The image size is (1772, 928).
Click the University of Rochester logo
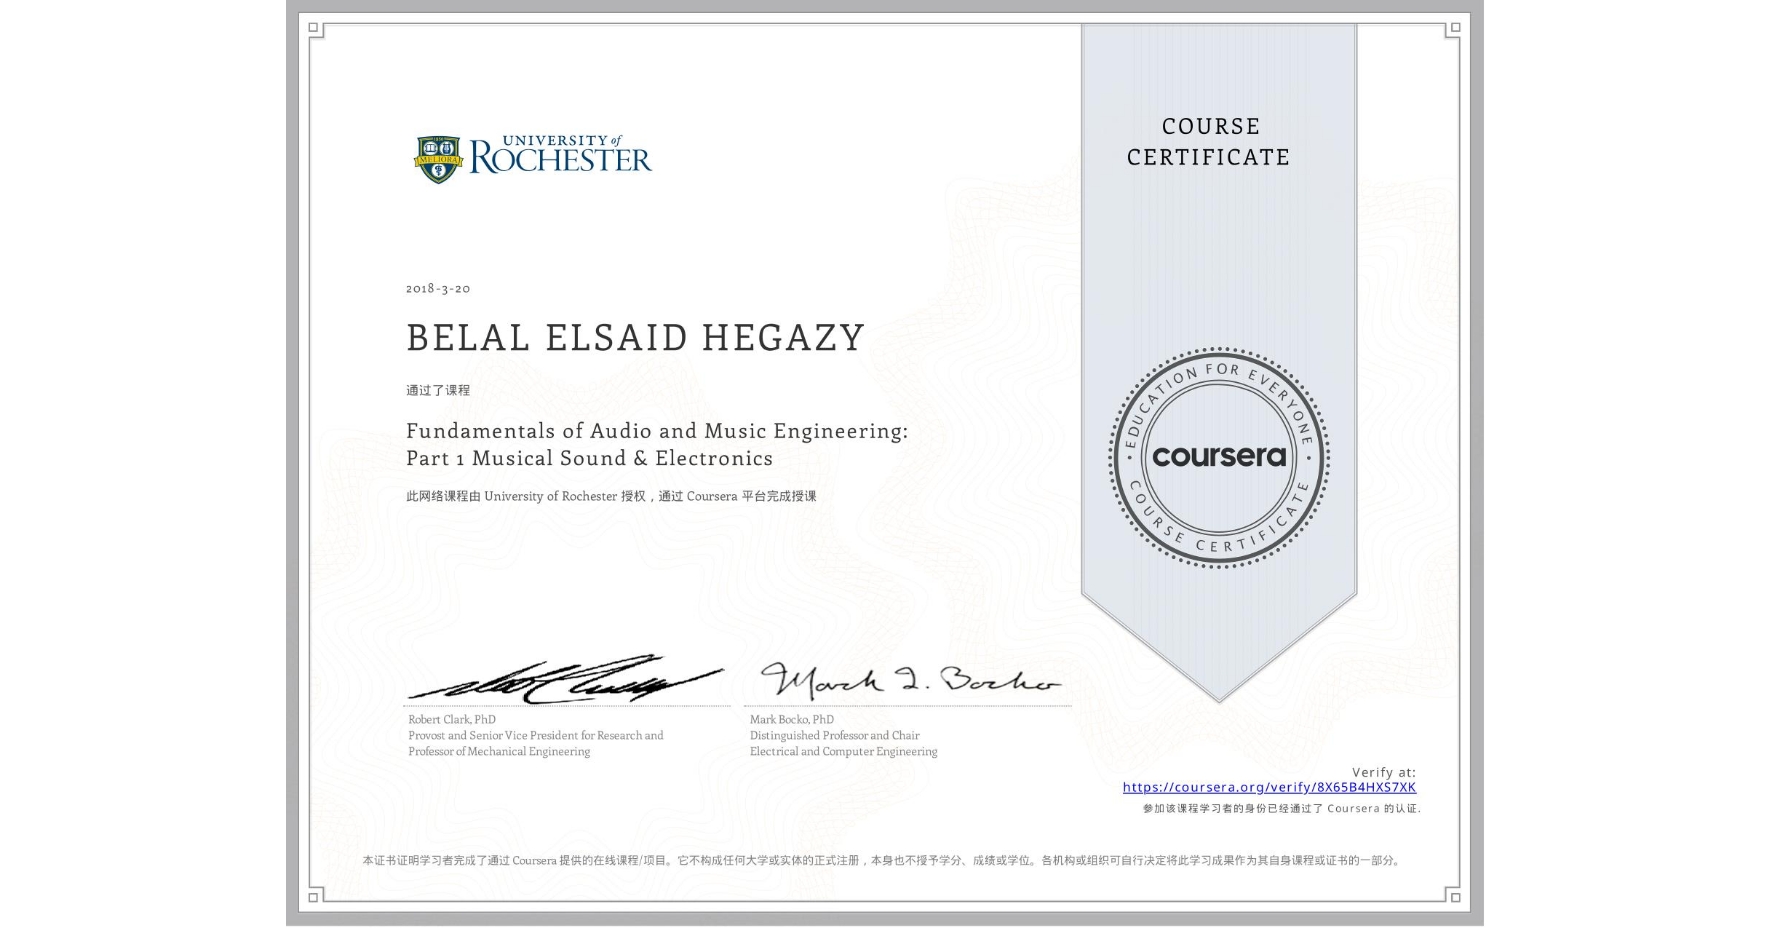tap(533, 158)
